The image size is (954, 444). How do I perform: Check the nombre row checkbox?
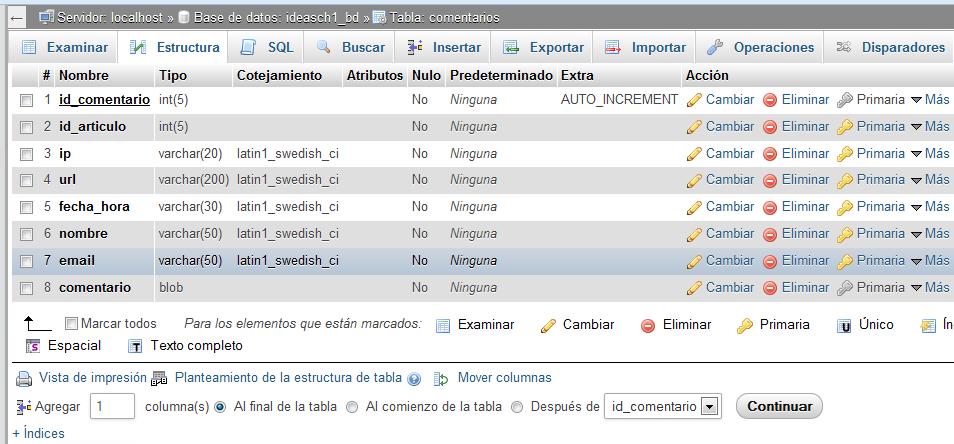point(26,234)
